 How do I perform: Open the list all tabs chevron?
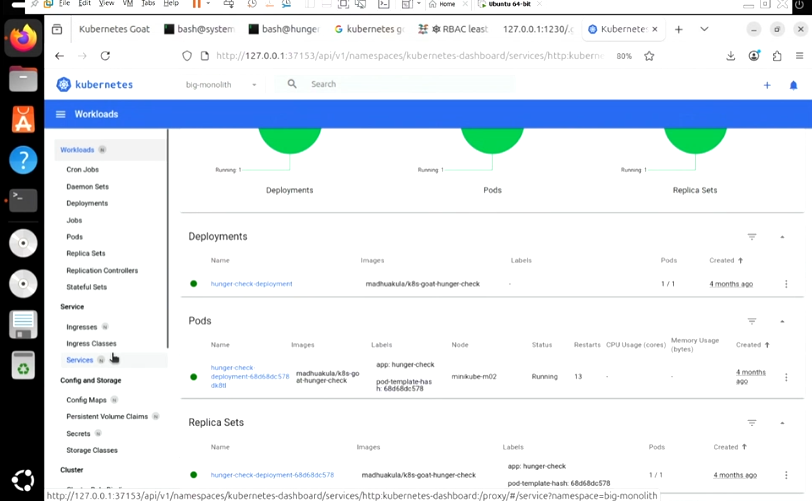(704, 30)
